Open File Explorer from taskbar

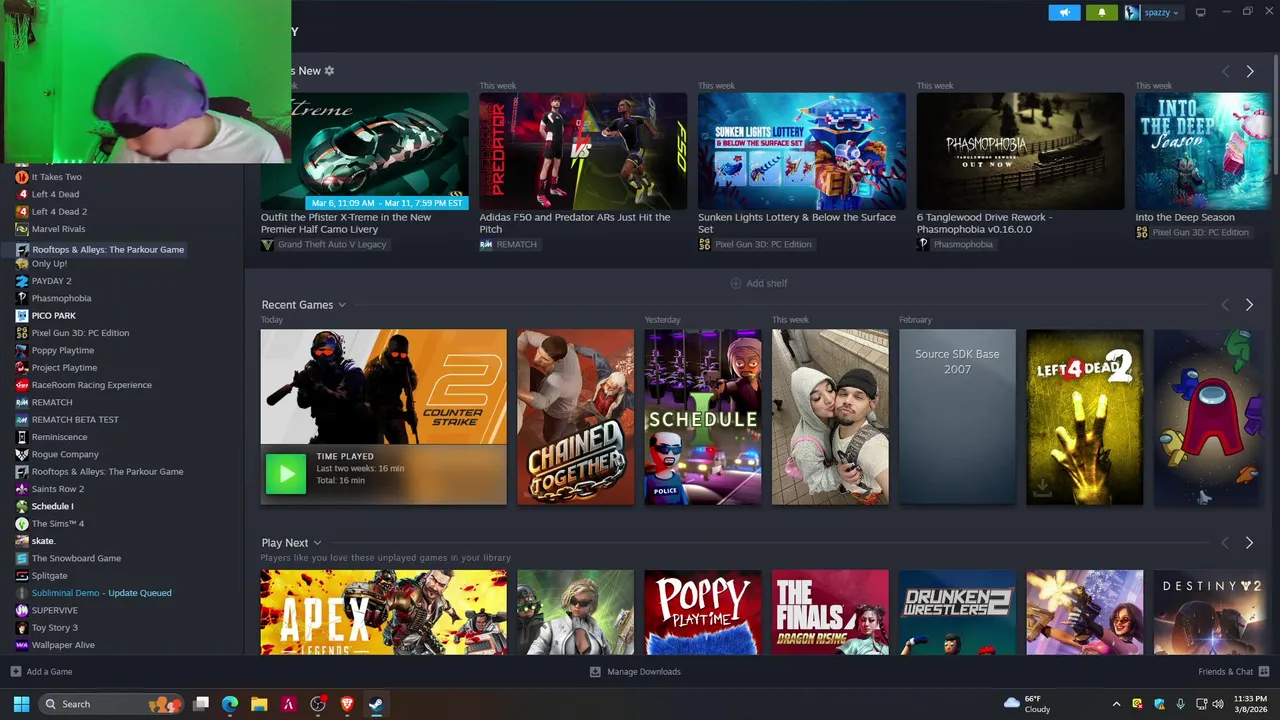(x=259, y=704)
